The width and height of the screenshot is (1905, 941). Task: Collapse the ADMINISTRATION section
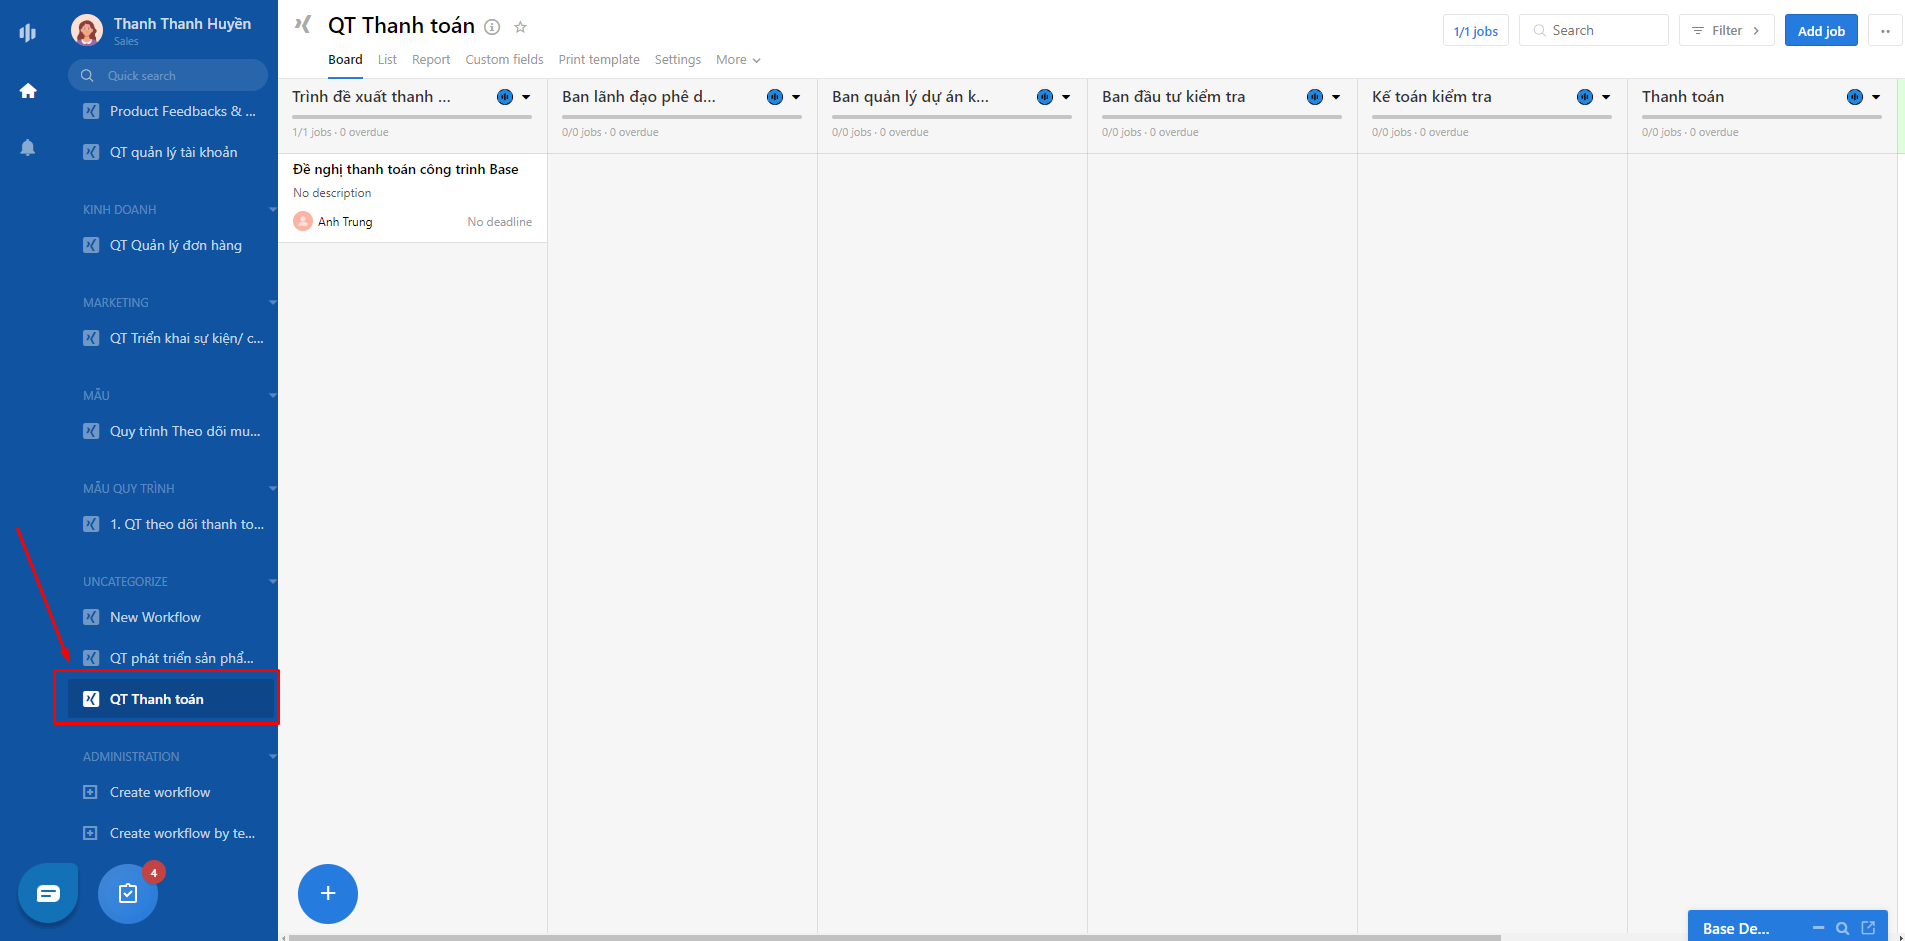[272, 757]
